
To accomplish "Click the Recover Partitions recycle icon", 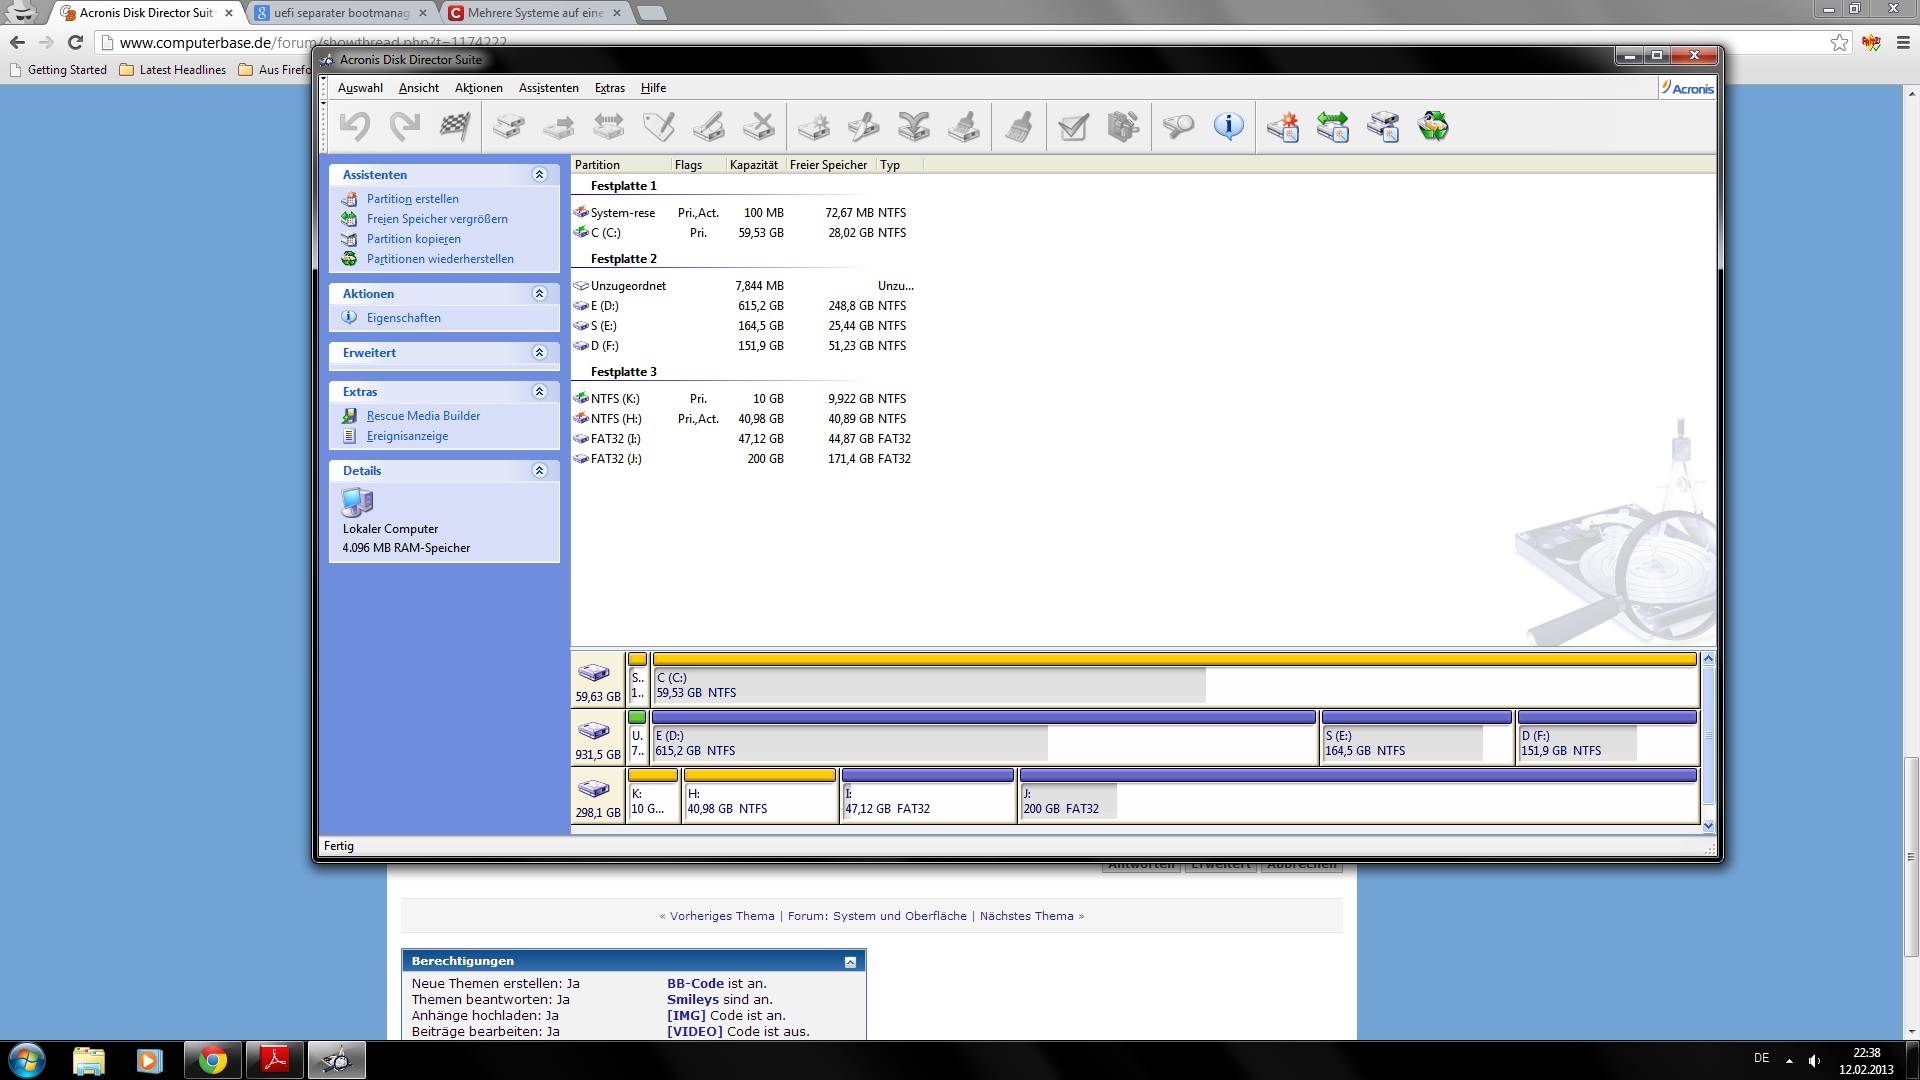I will point(1433,127).
